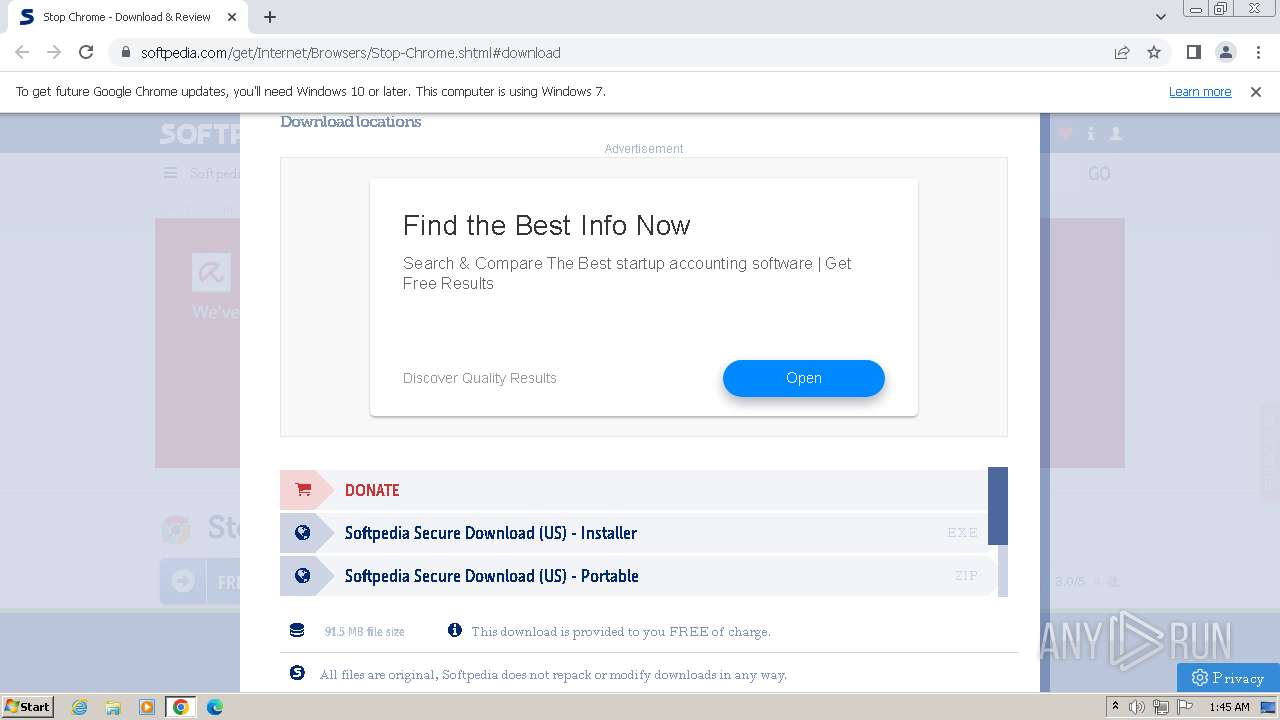Dismiss the Windows 7 update notice
Image resolution: width=1280 pixels, height=720 pixels.
tap(1256, 91)
